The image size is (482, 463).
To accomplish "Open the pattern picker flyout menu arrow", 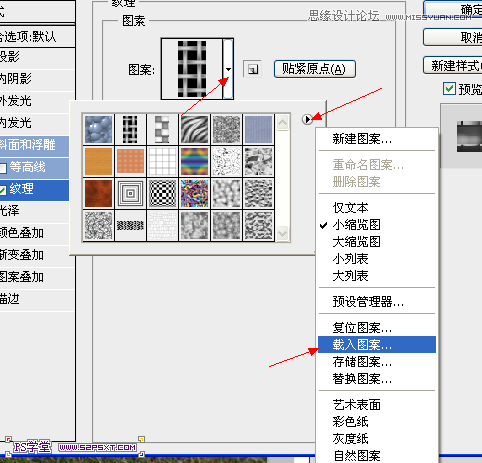I will point(307,119).
